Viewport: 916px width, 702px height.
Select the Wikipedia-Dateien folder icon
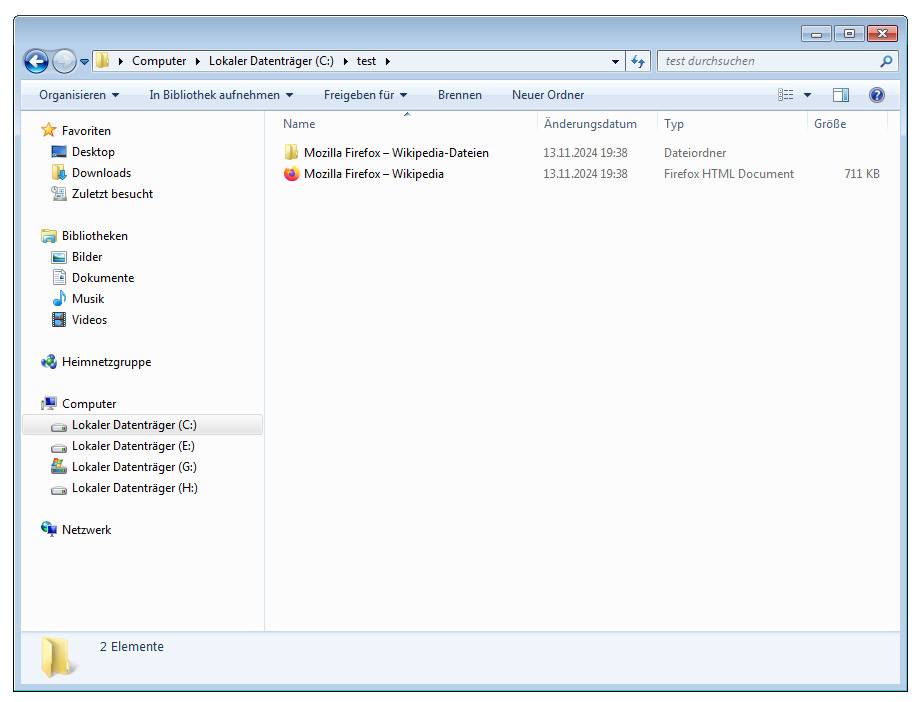[x=291, y=153]
